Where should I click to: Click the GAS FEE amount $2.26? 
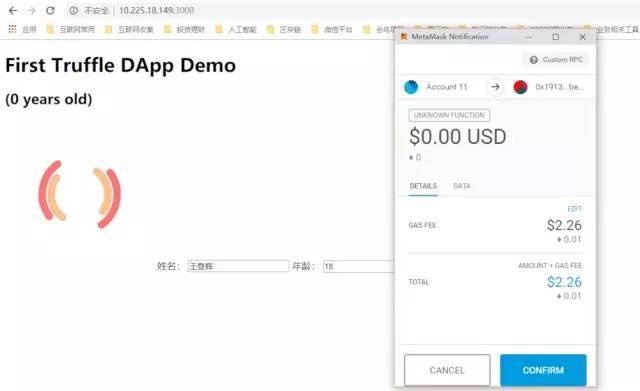point(564,225)
